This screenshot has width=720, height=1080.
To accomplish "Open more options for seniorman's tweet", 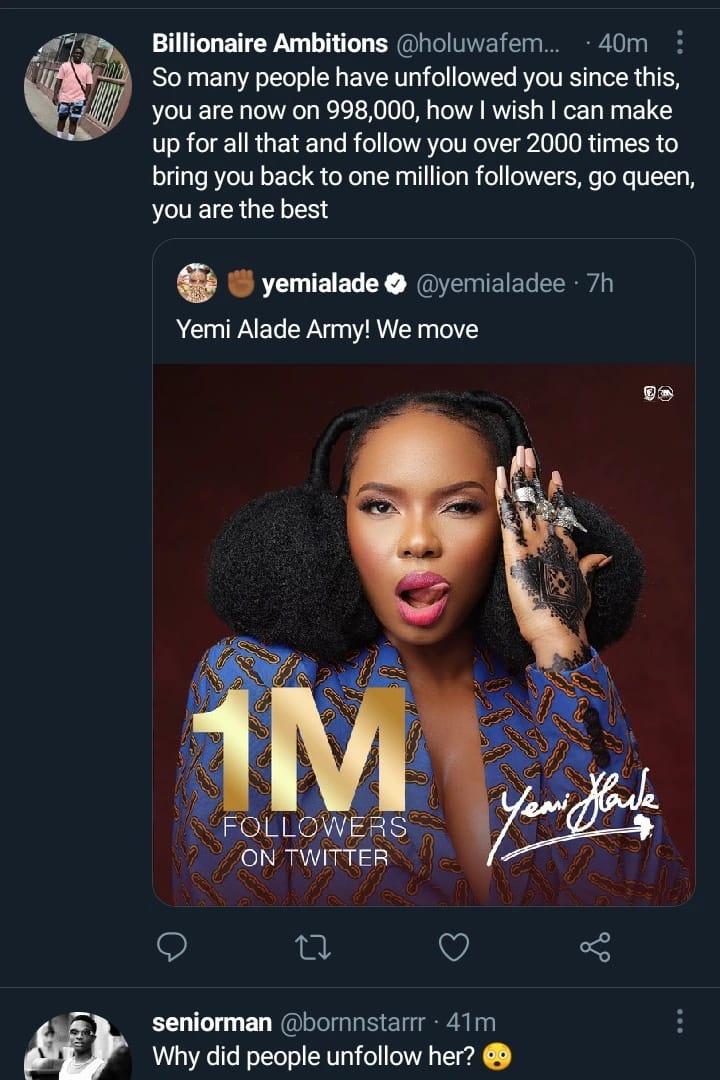I will click(680, 1021).
